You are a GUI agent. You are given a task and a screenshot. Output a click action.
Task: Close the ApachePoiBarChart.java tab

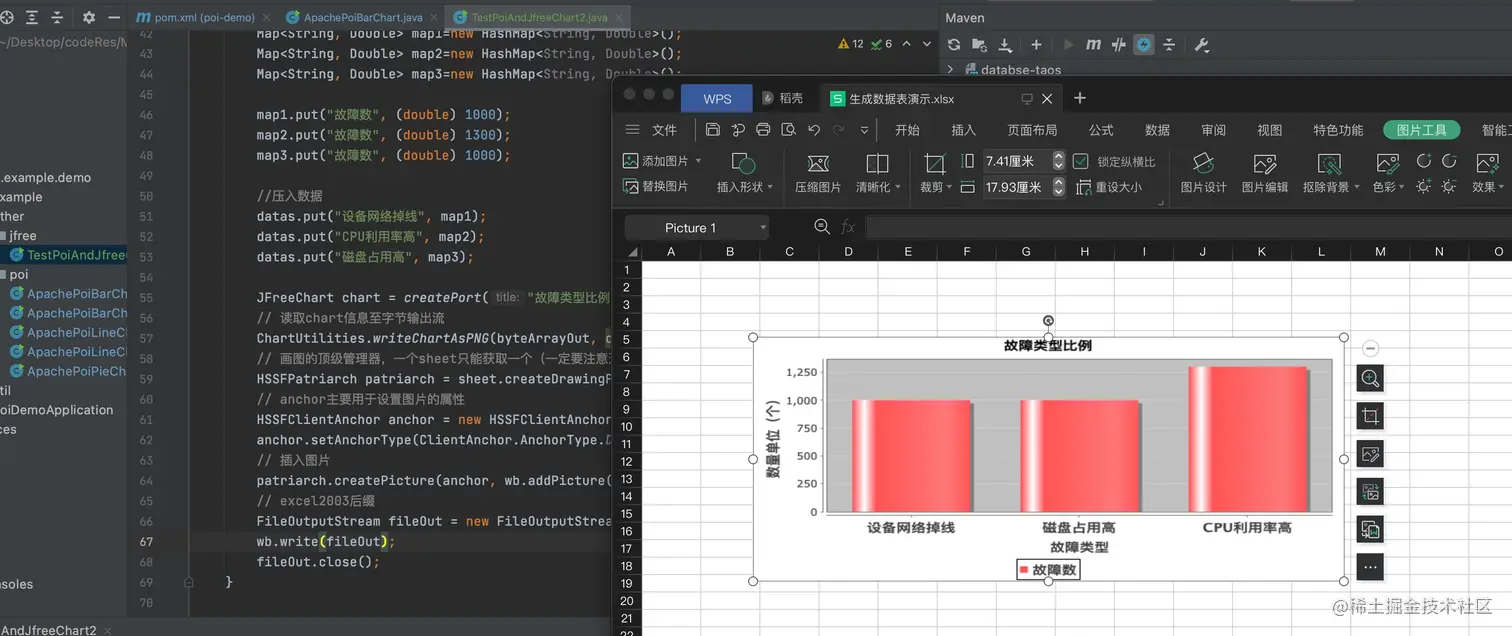pos(436,18)
